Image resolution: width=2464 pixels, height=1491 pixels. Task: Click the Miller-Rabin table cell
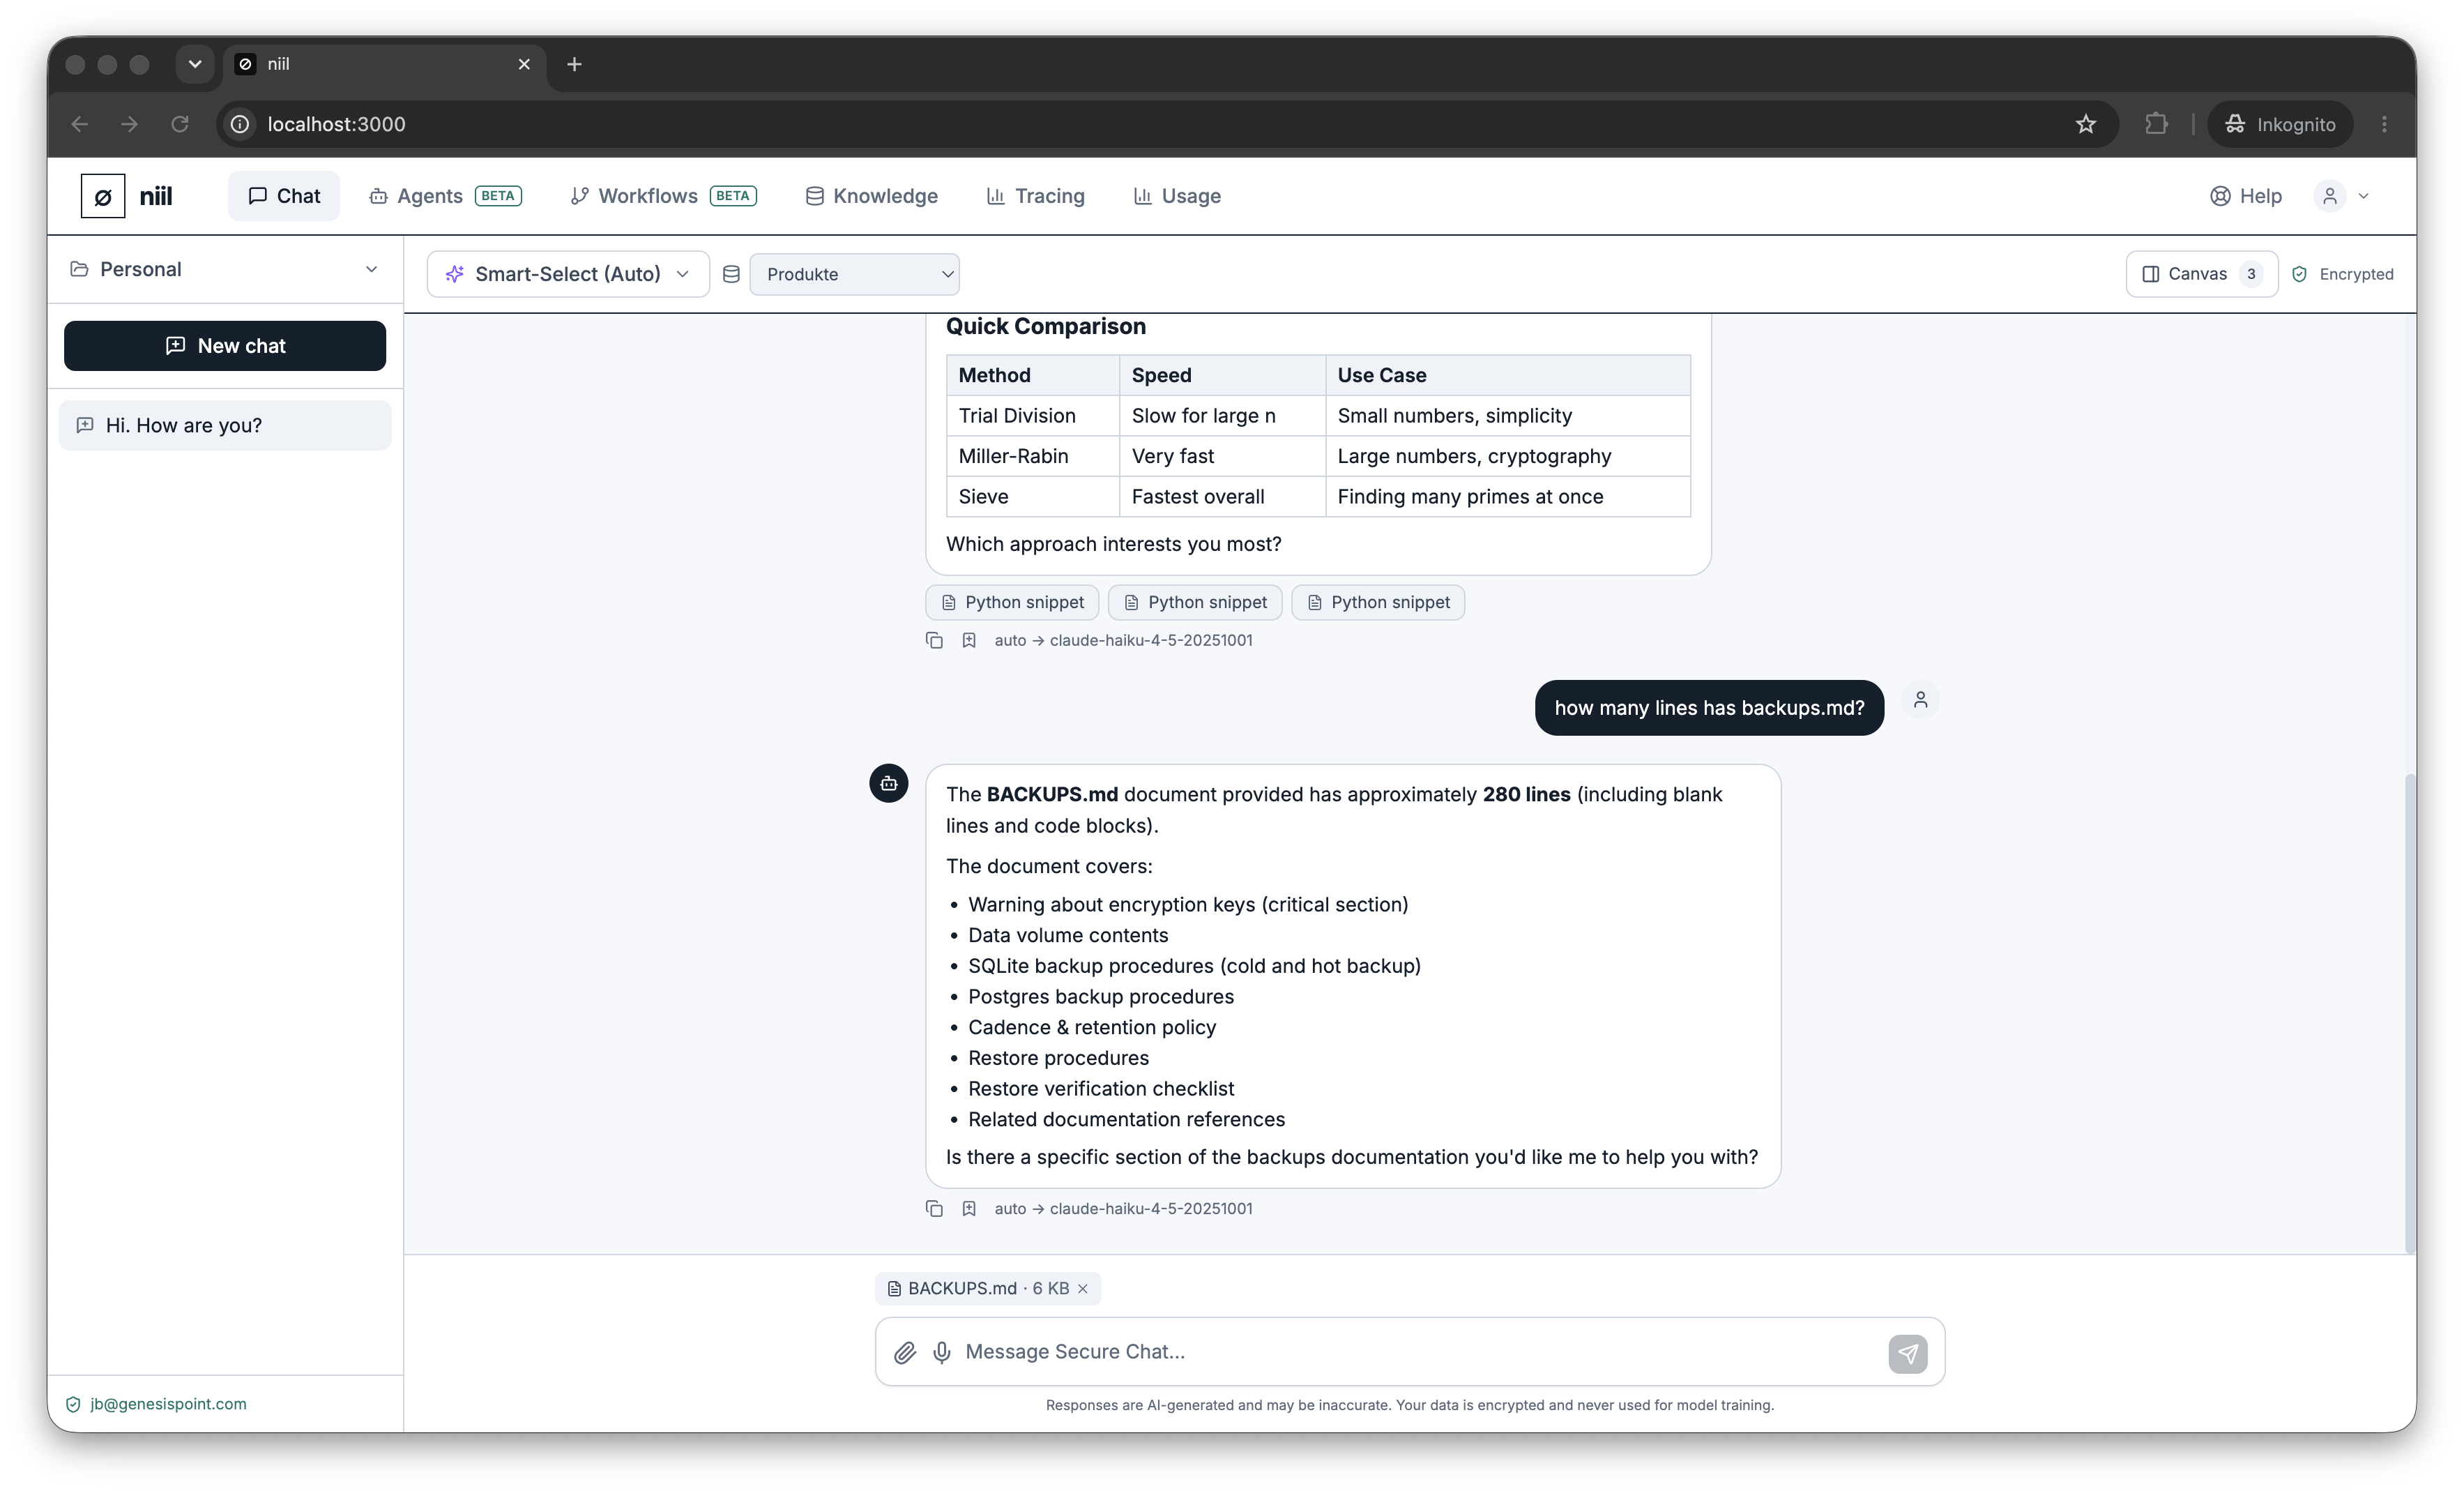coord(1032,456)
